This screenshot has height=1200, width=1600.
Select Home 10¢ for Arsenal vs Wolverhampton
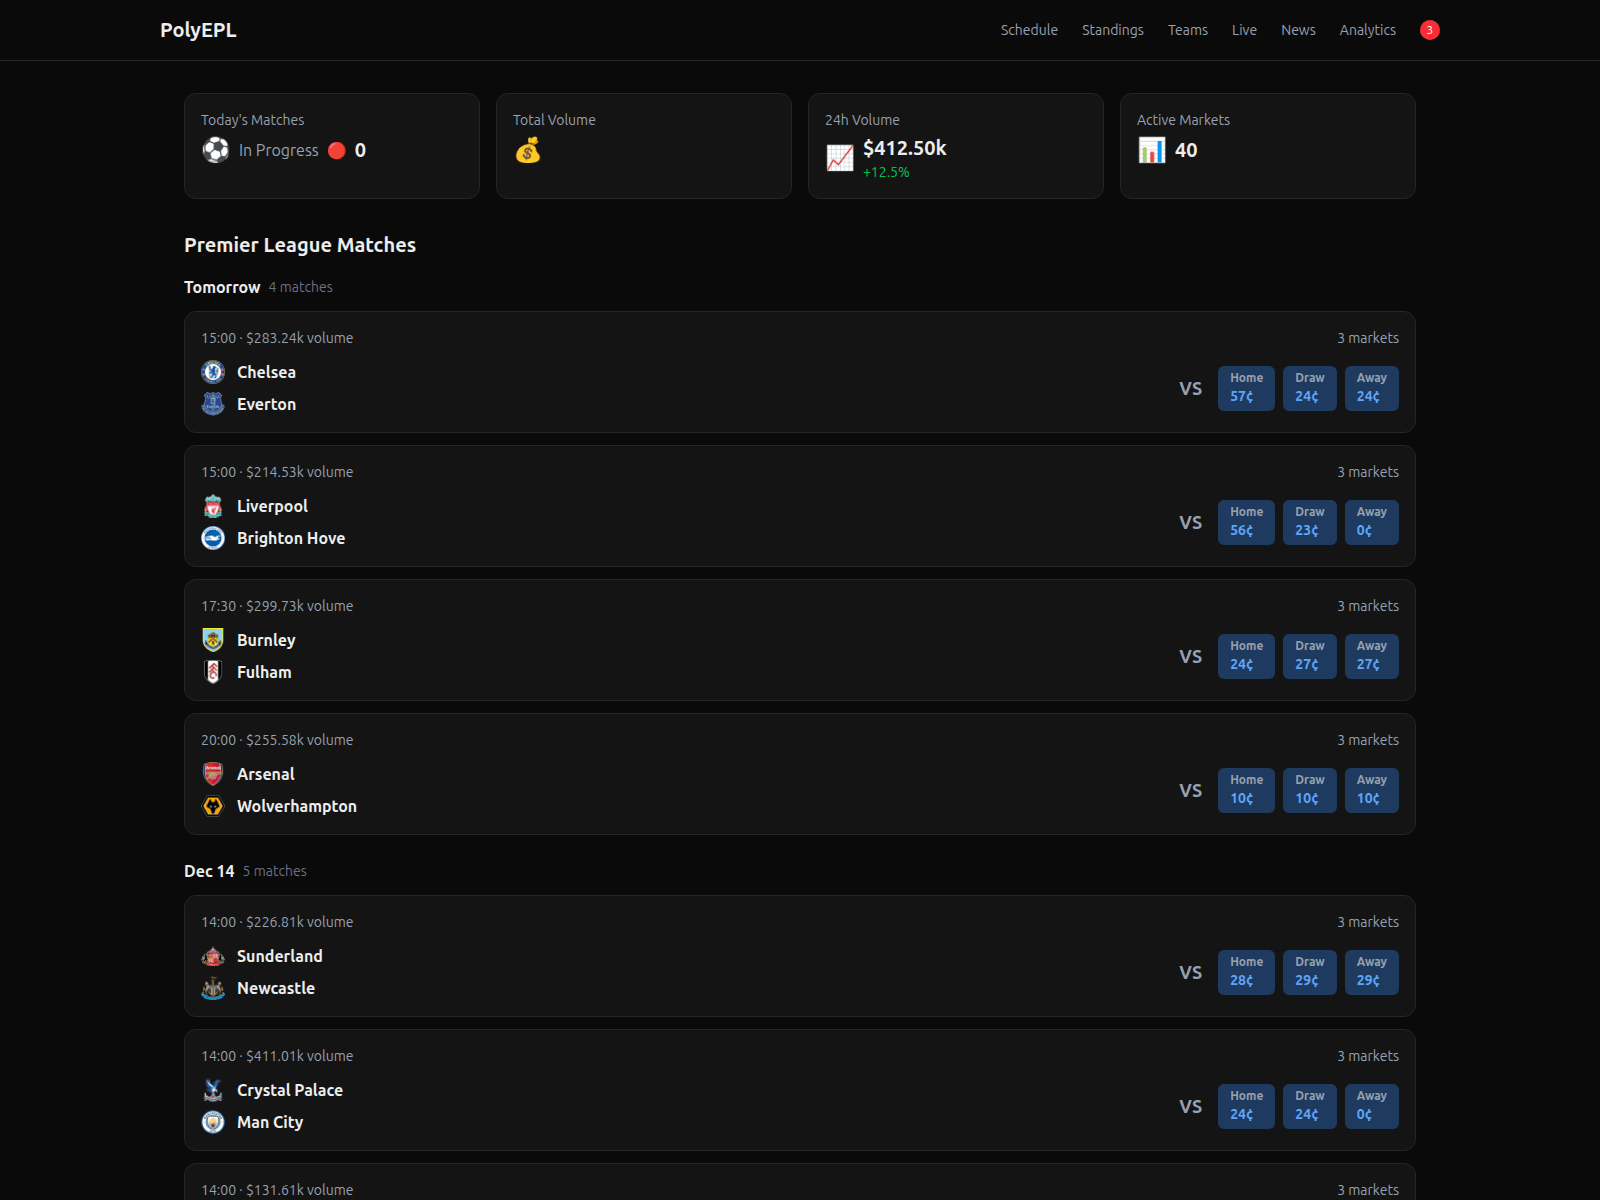coord(1246,790)
